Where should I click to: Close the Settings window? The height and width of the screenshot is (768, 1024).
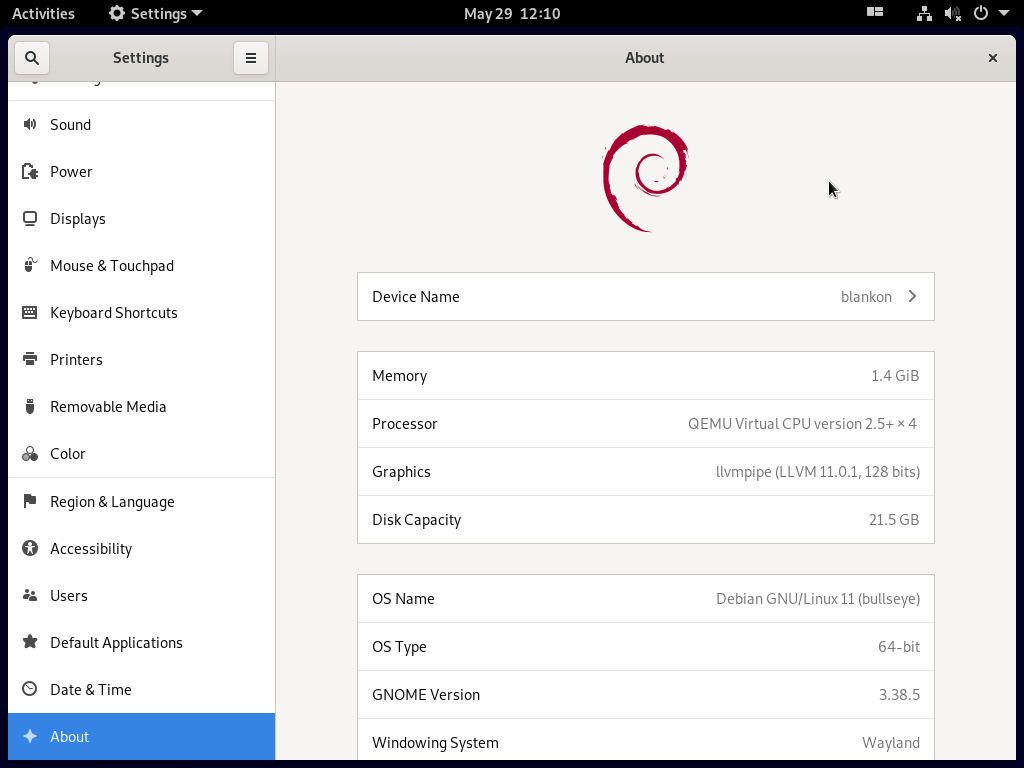coord(993,58)
